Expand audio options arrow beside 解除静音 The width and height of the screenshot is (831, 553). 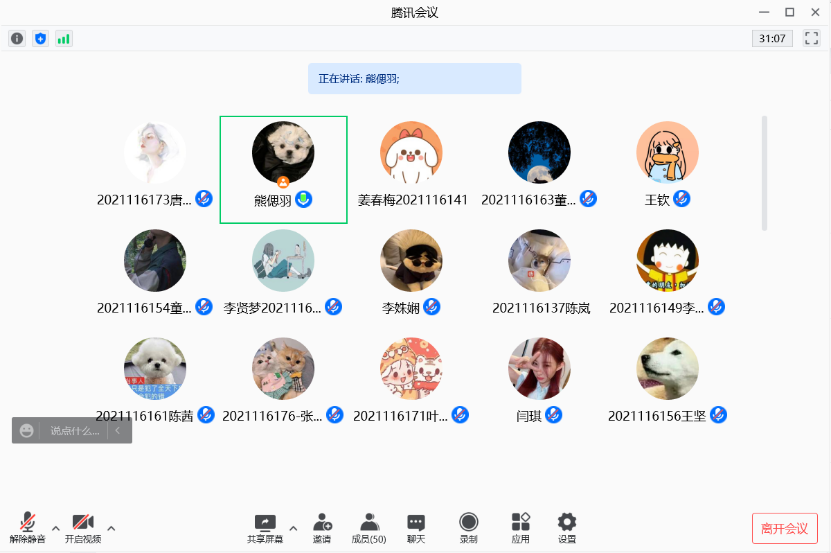[56, 528]
